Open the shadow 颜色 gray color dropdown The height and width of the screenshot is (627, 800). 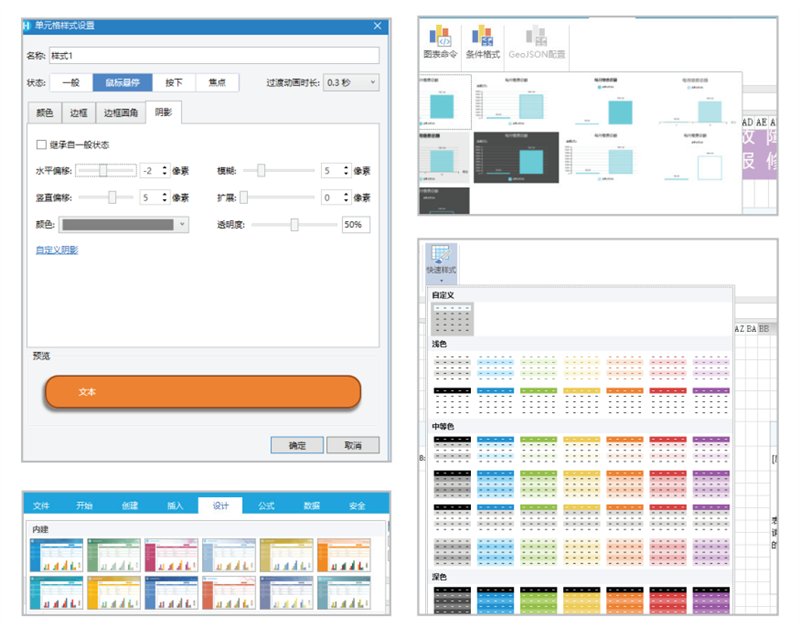tap(124, 224)
